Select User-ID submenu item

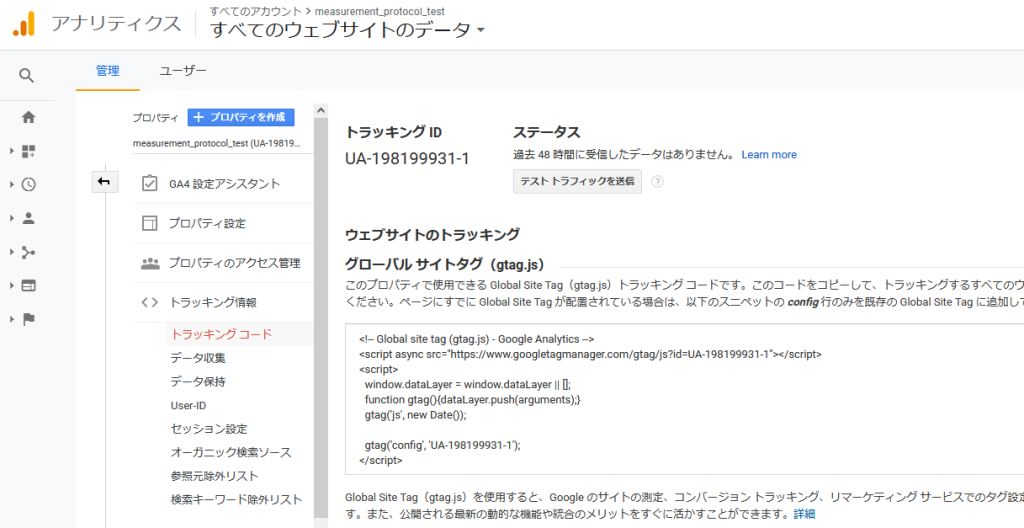point(188,405)
